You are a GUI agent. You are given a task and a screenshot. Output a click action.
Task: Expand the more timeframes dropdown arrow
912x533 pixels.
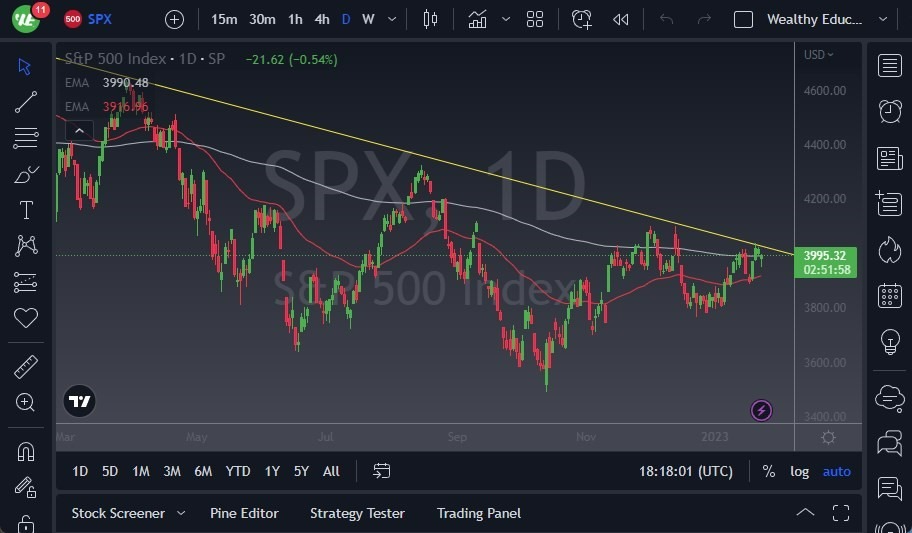pos(393,19)
